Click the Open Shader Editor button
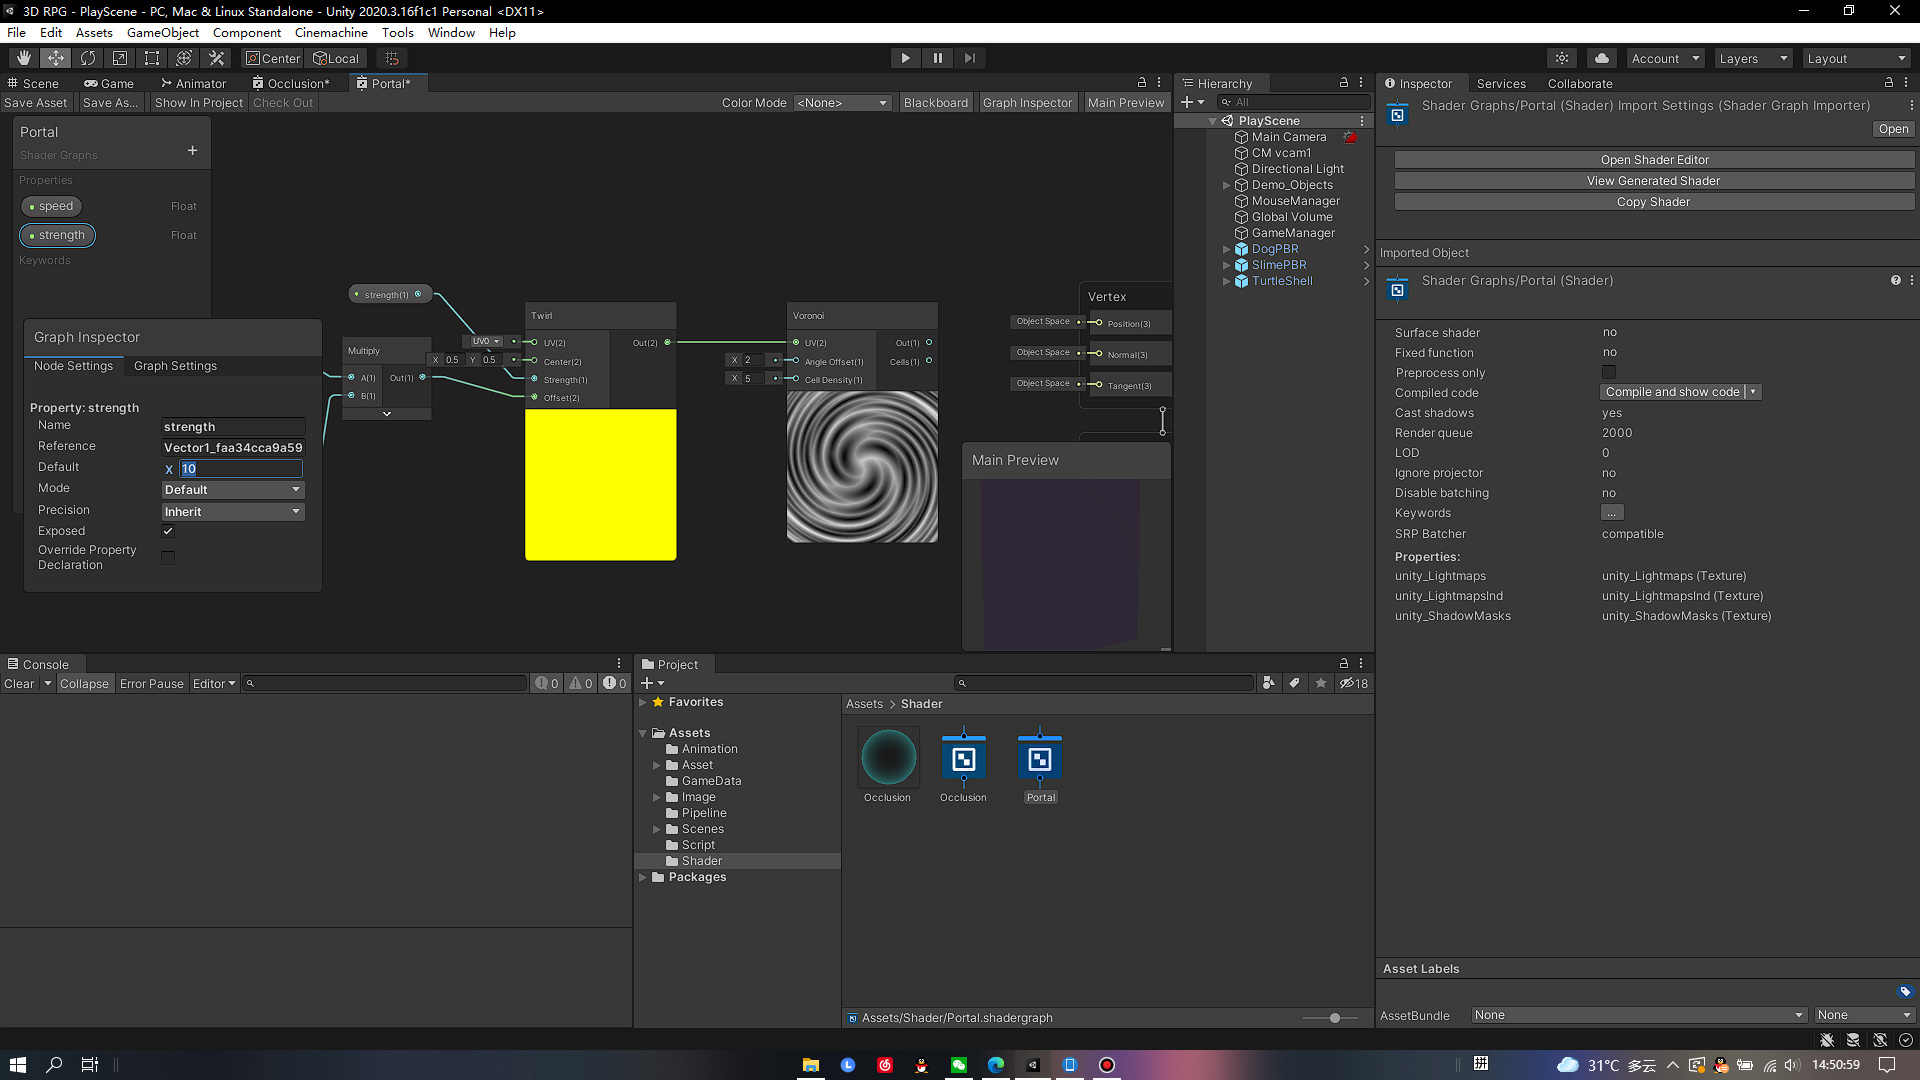Screen dimensions: 1920x1080 pos(1654,160)
